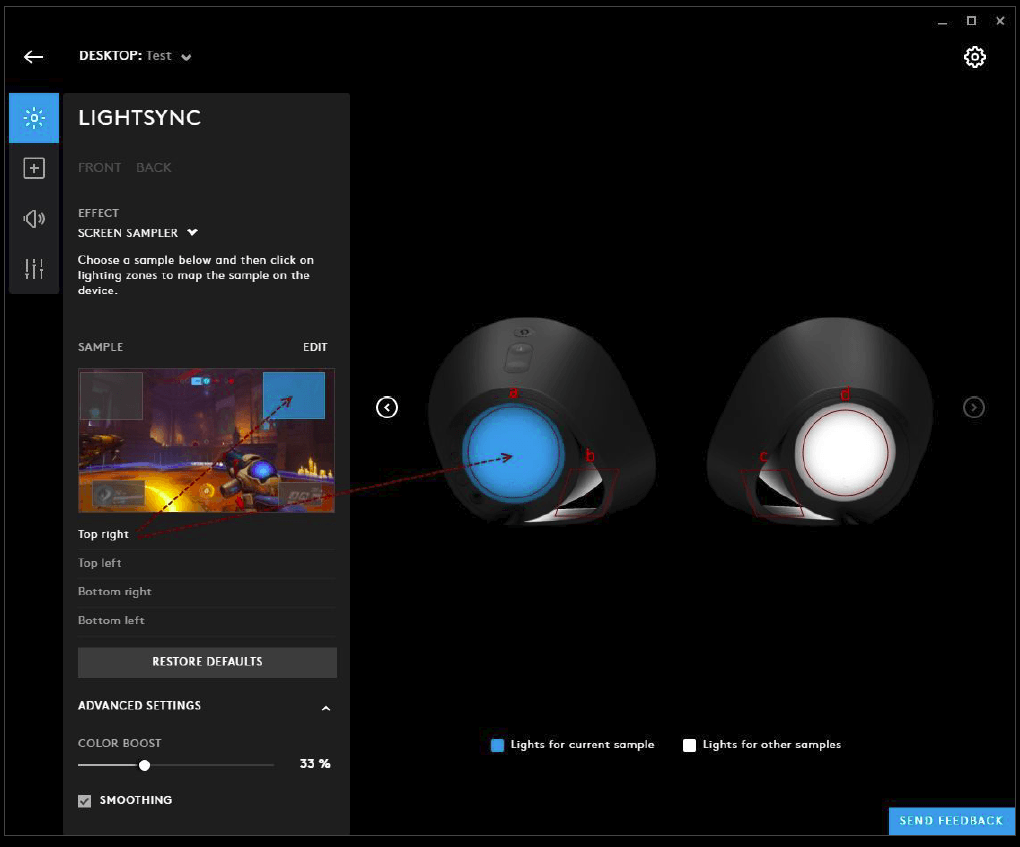Click the back arrow to exit LIGHTSYNC
This screenshot has width=1020, height=847.
pos(33,57)
